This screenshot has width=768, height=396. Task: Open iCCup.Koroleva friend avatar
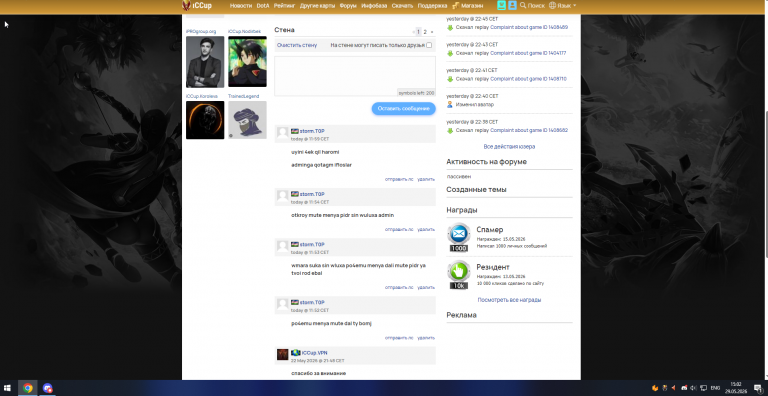point(205,120)
